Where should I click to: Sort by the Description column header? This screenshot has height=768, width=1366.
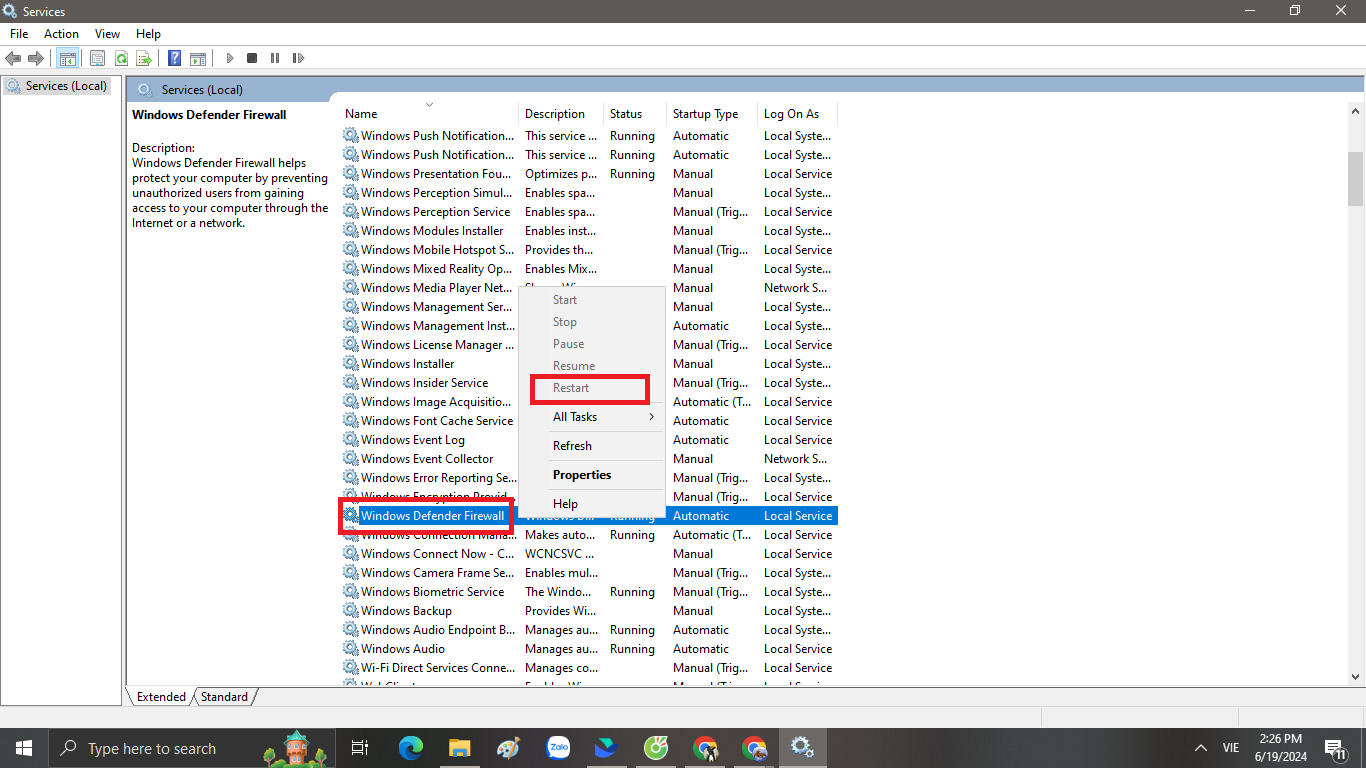(x=561, y=114)
